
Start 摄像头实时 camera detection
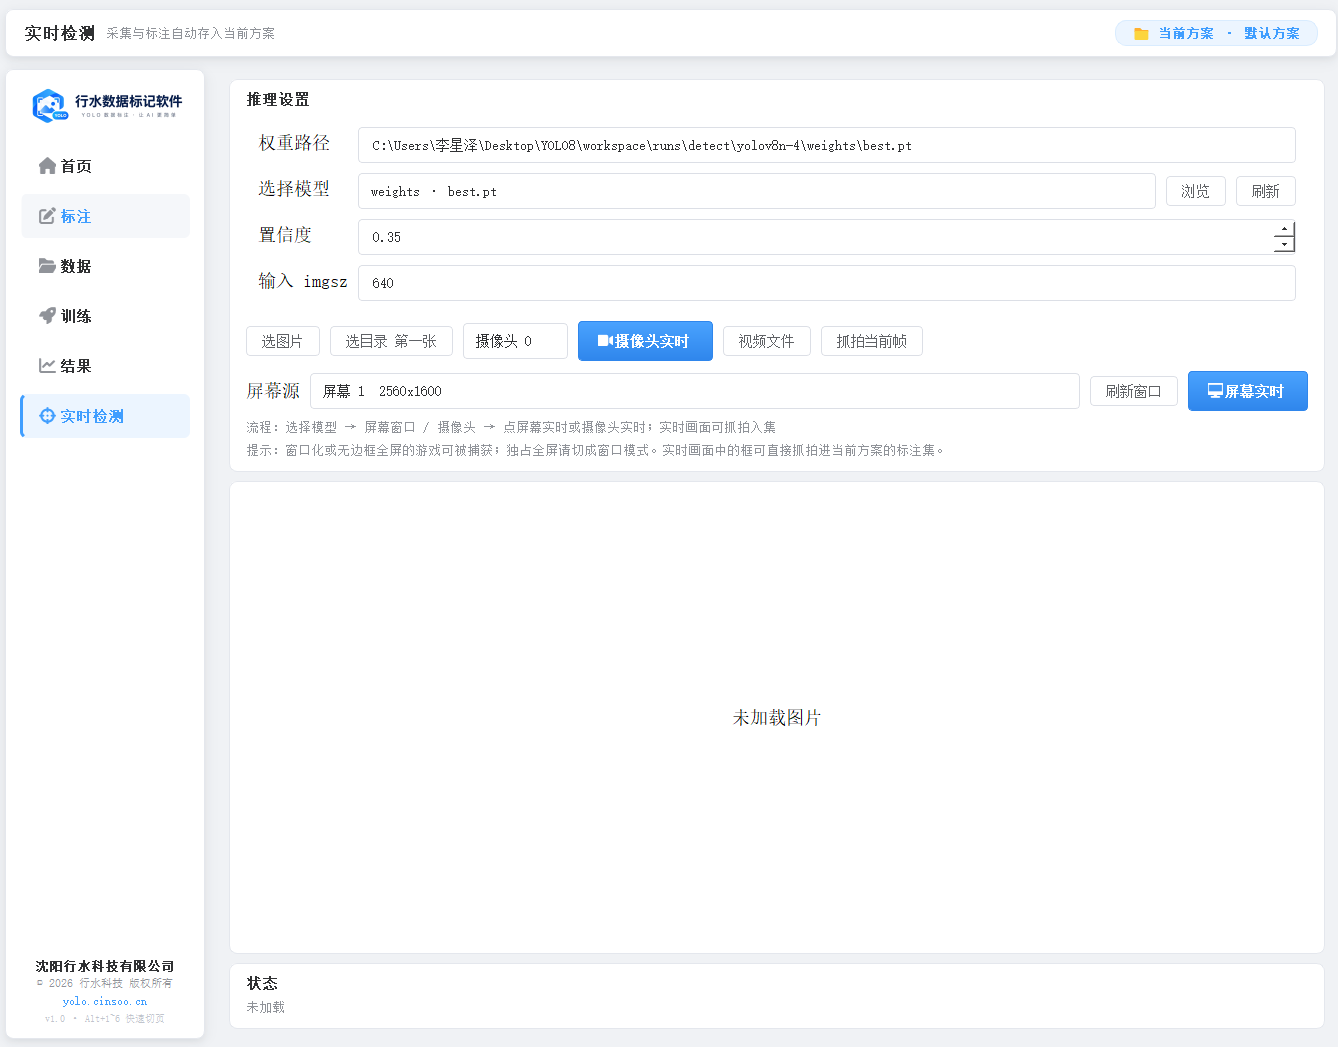645,341
